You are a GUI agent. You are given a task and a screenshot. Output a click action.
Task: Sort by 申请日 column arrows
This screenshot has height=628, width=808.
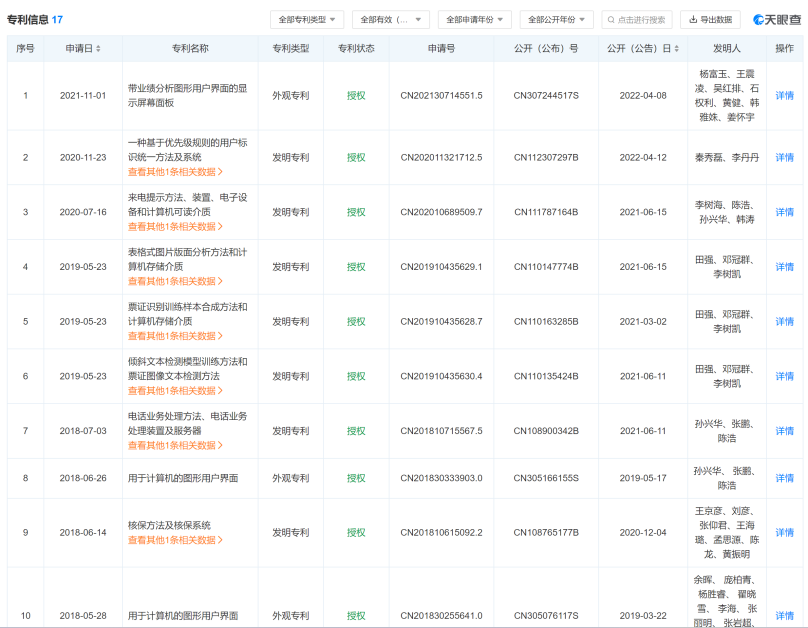(98, 49)
